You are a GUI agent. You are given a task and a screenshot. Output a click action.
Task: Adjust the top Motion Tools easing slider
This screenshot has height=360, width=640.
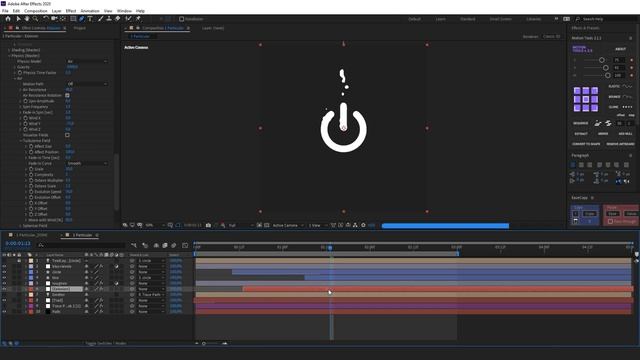pyautogui.click(x=602, y=60)
